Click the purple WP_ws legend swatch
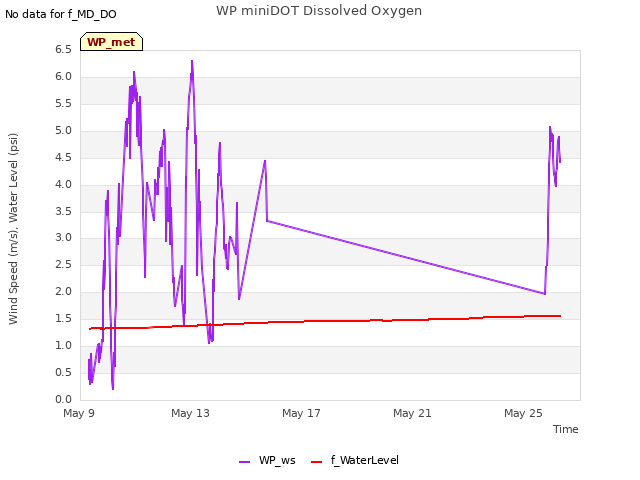This screenshot has height=480, width=640. pyautogui.click(x=244, y=462)
